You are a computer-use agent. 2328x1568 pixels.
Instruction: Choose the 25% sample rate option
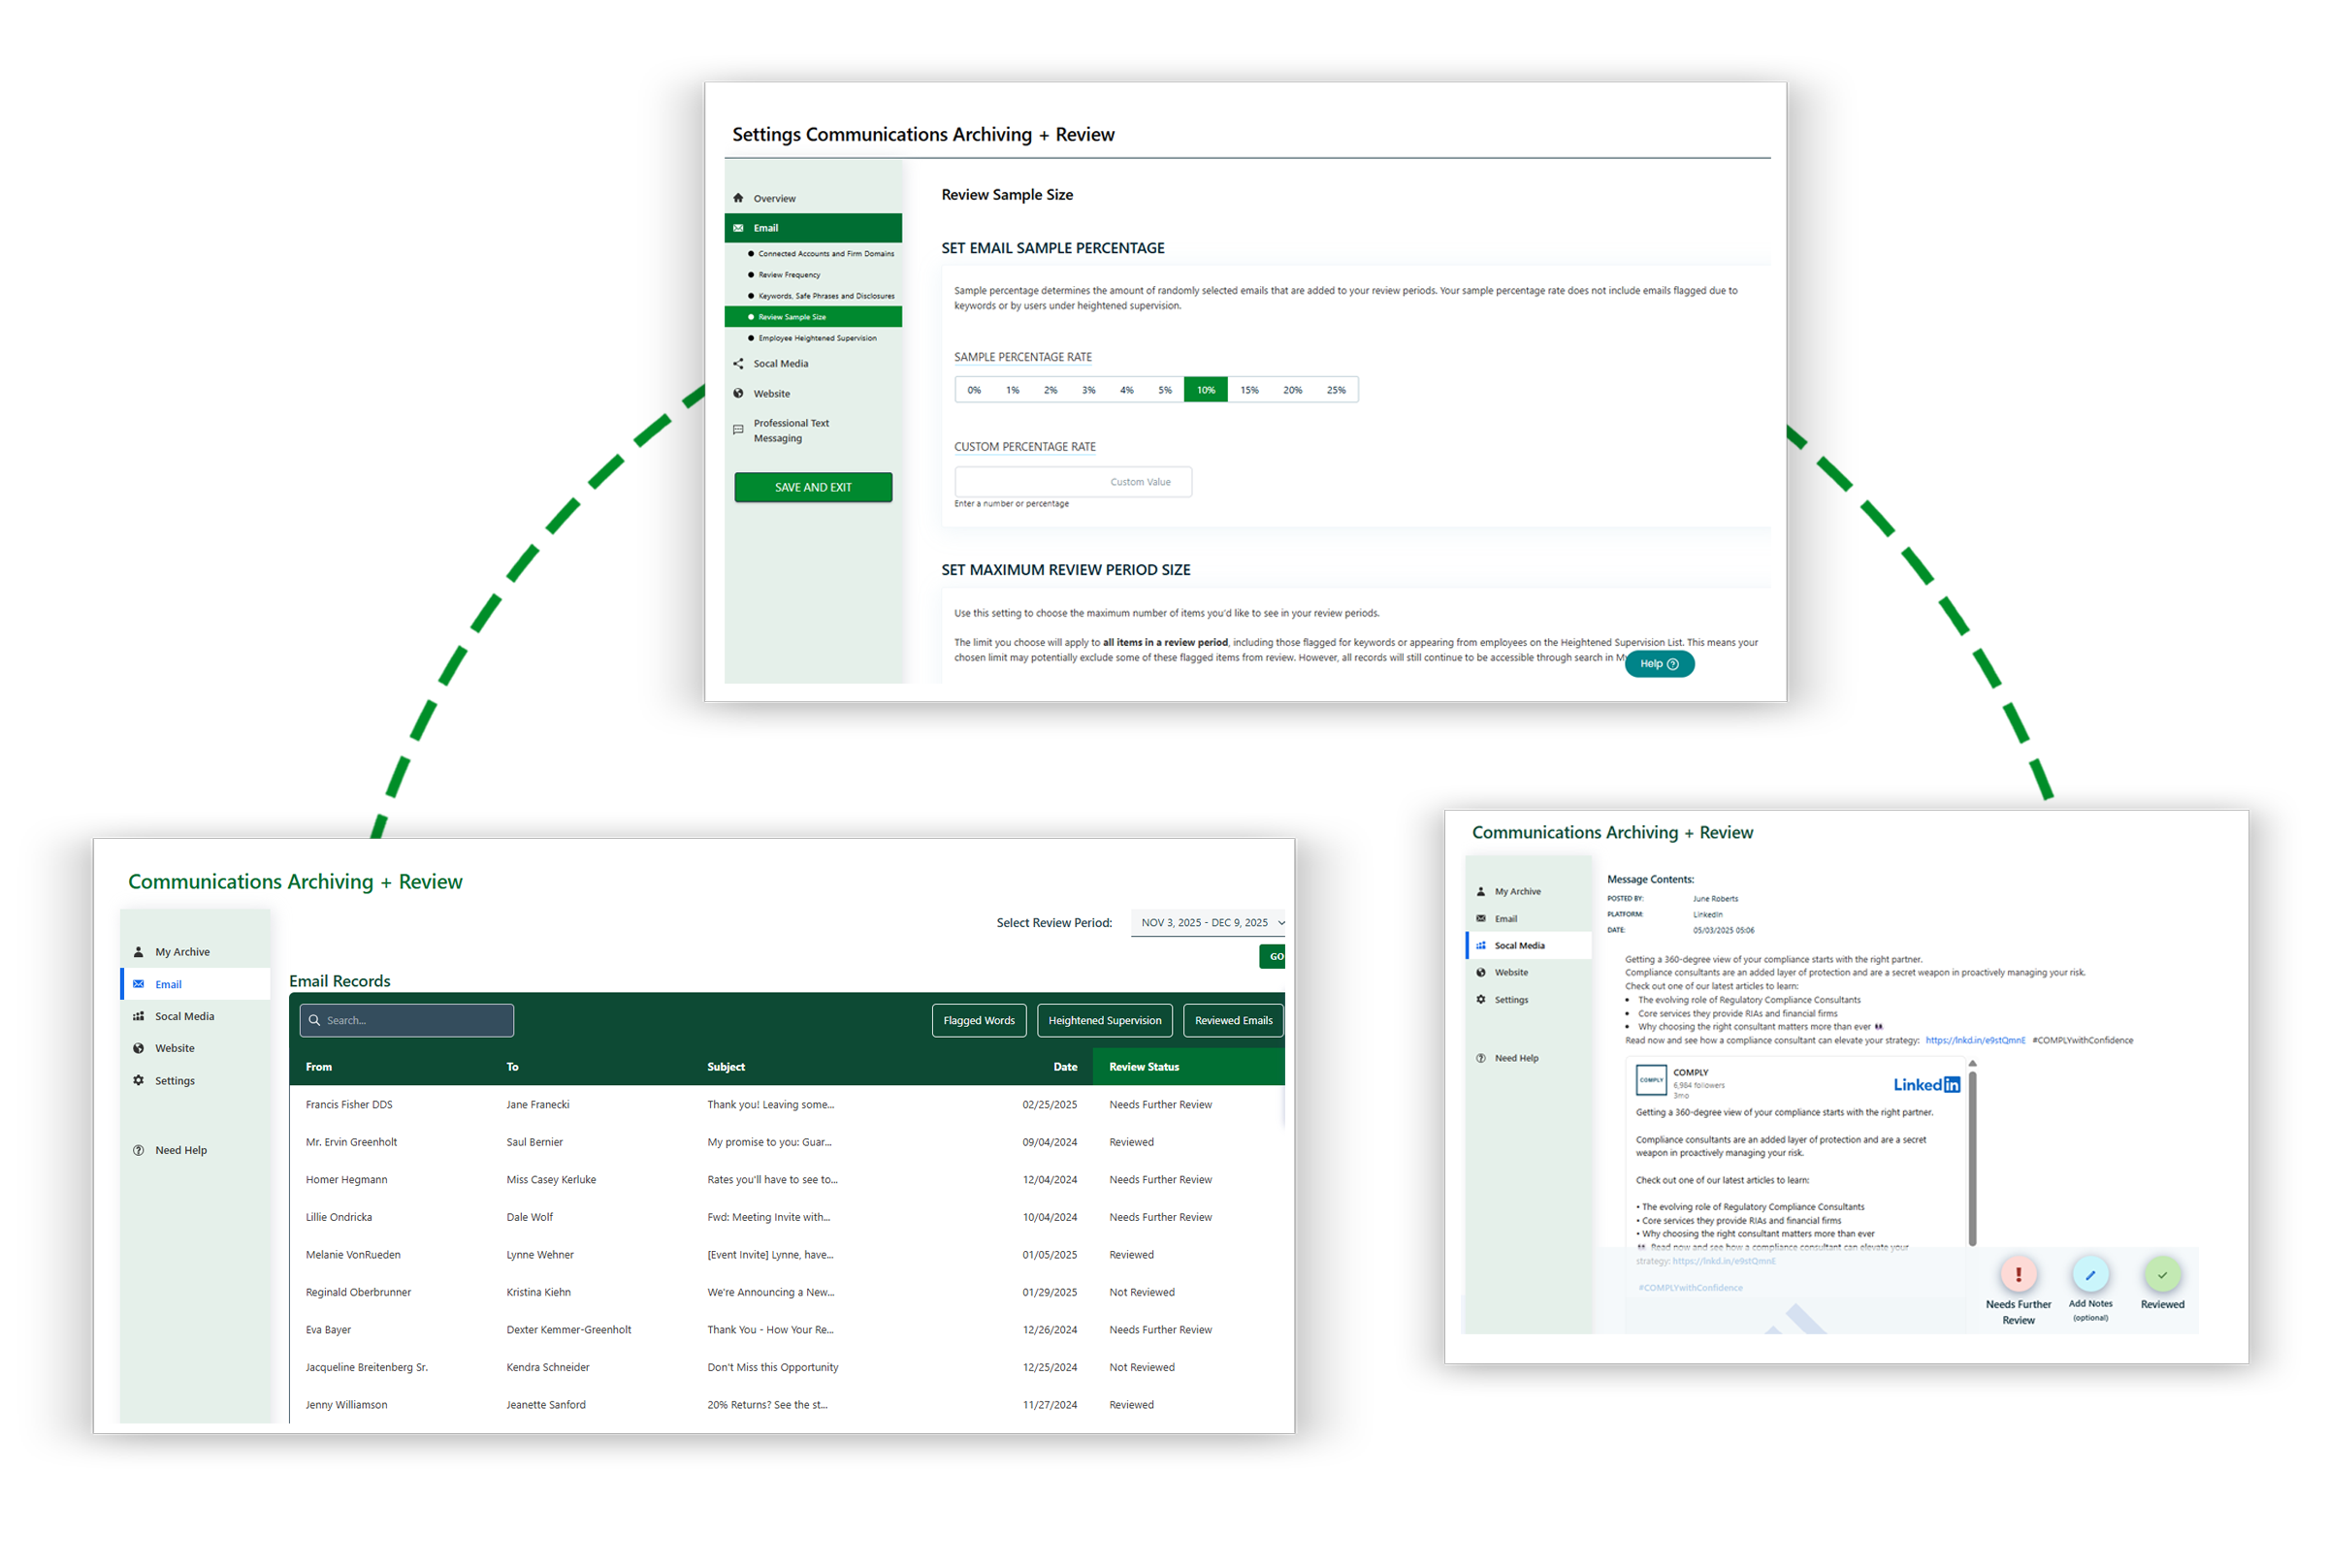1337,389
